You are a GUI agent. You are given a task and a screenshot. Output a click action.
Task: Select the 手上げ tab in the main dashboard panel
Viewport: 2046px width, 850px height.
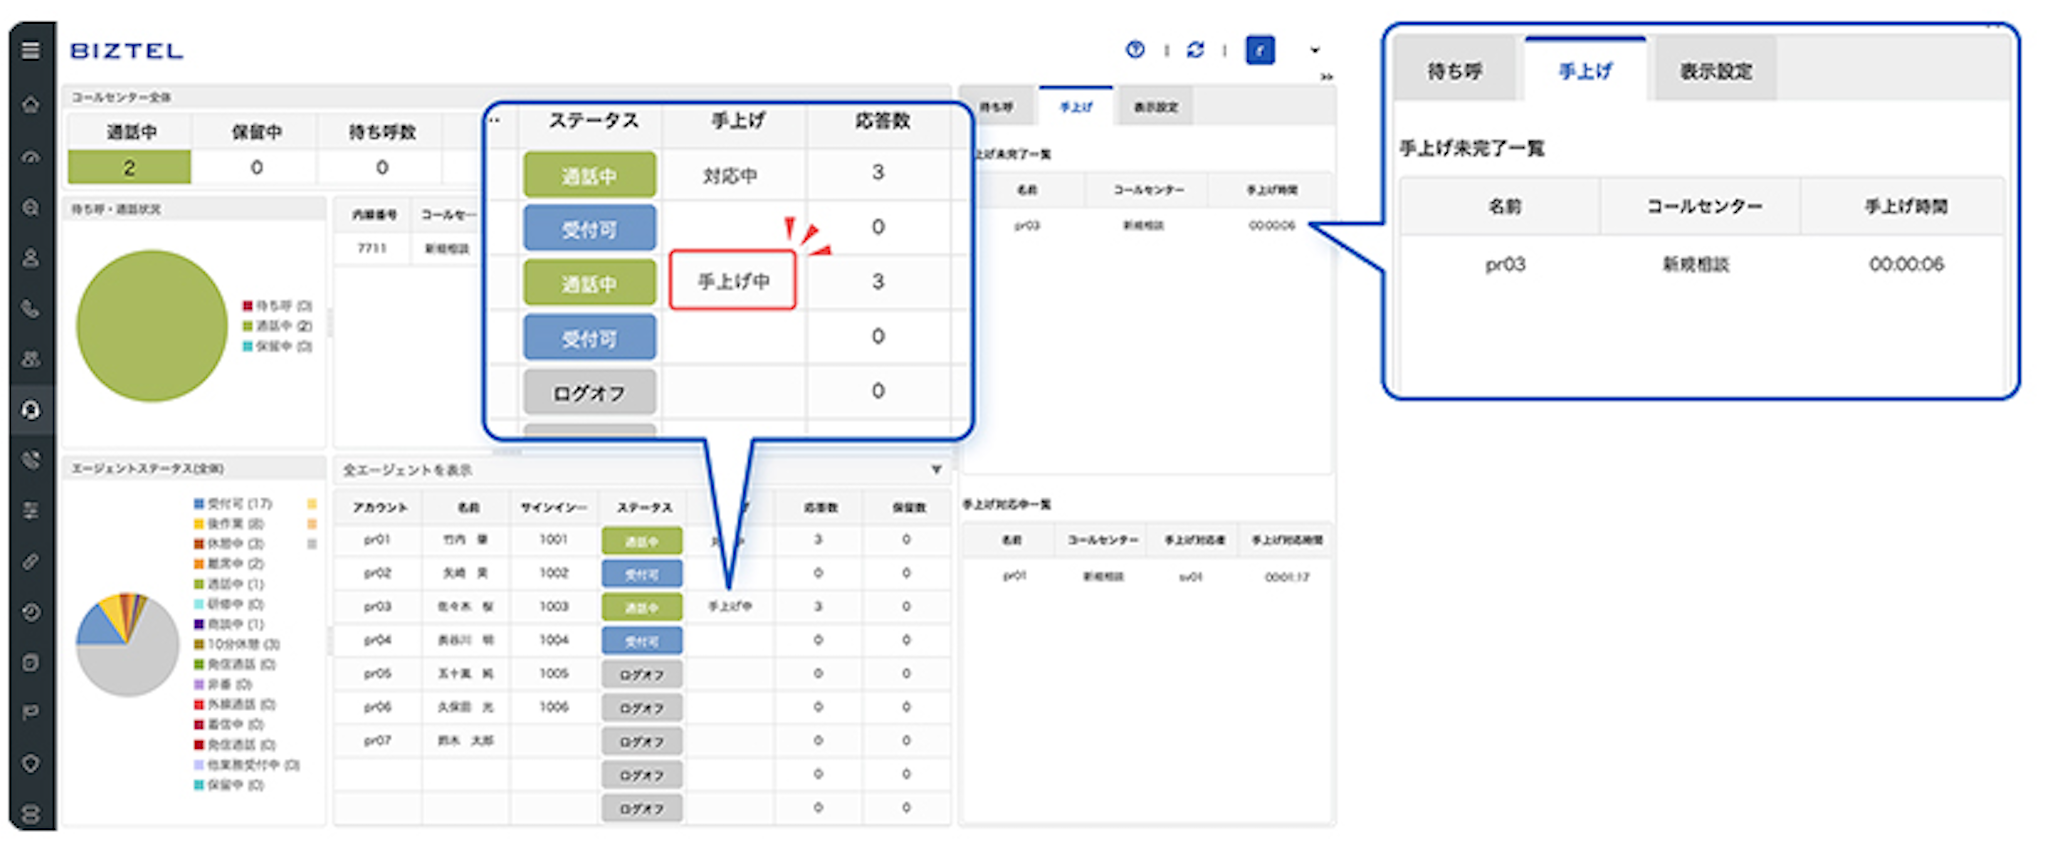(1076, 107)
